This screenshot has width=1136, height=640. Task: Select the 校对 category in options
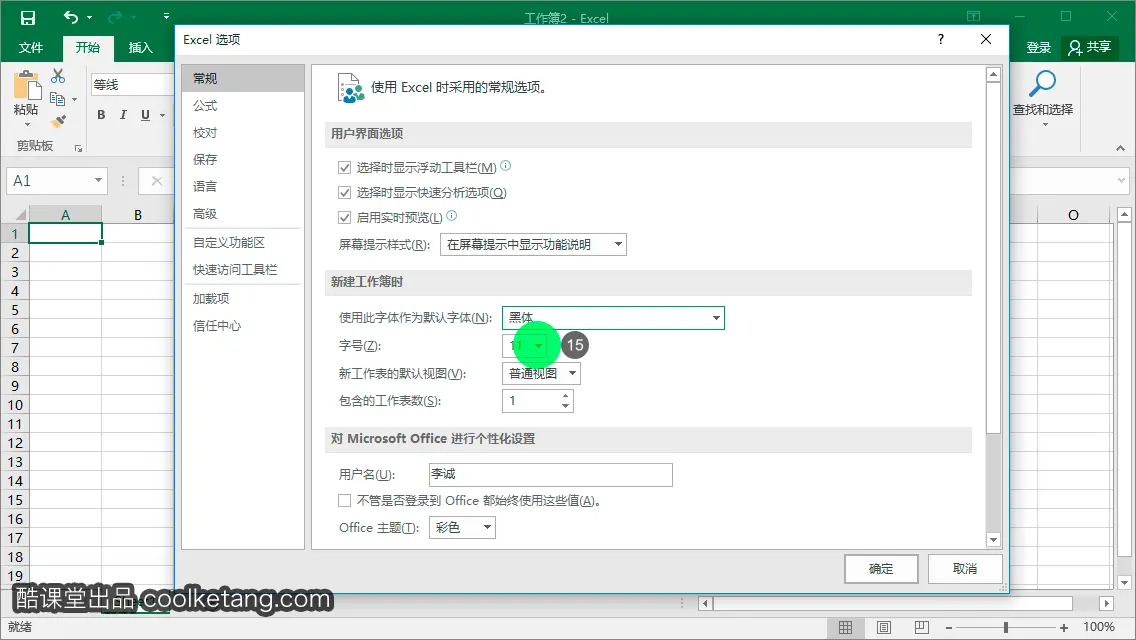[243, 133]
